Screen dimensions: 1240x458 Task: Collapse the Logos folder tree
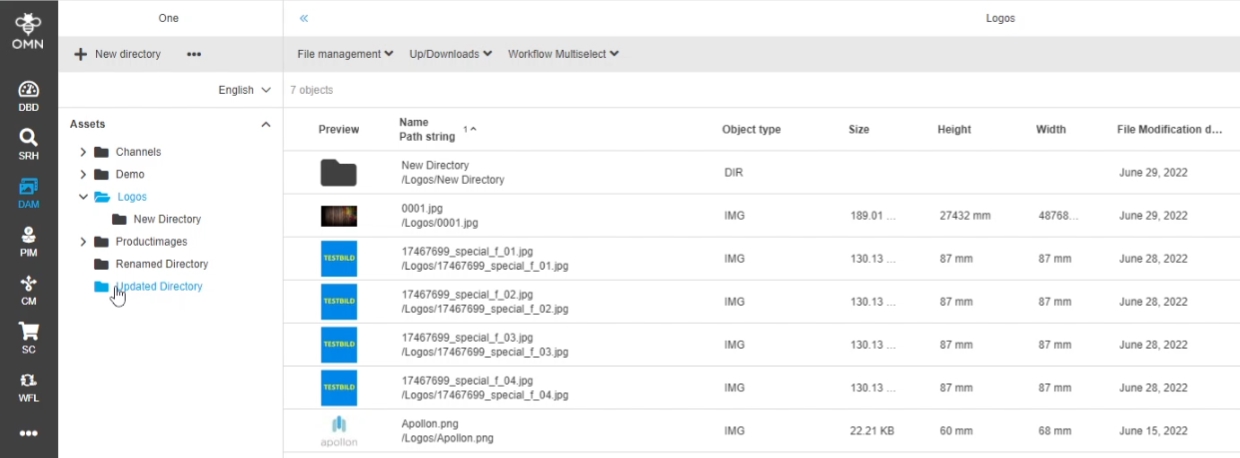(x=83, y=197)
